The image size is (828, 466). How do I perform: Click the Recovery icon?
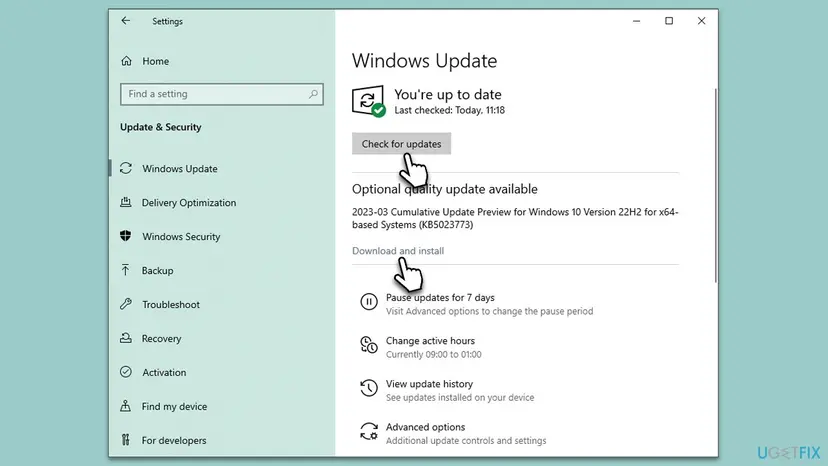pos(126,338)
